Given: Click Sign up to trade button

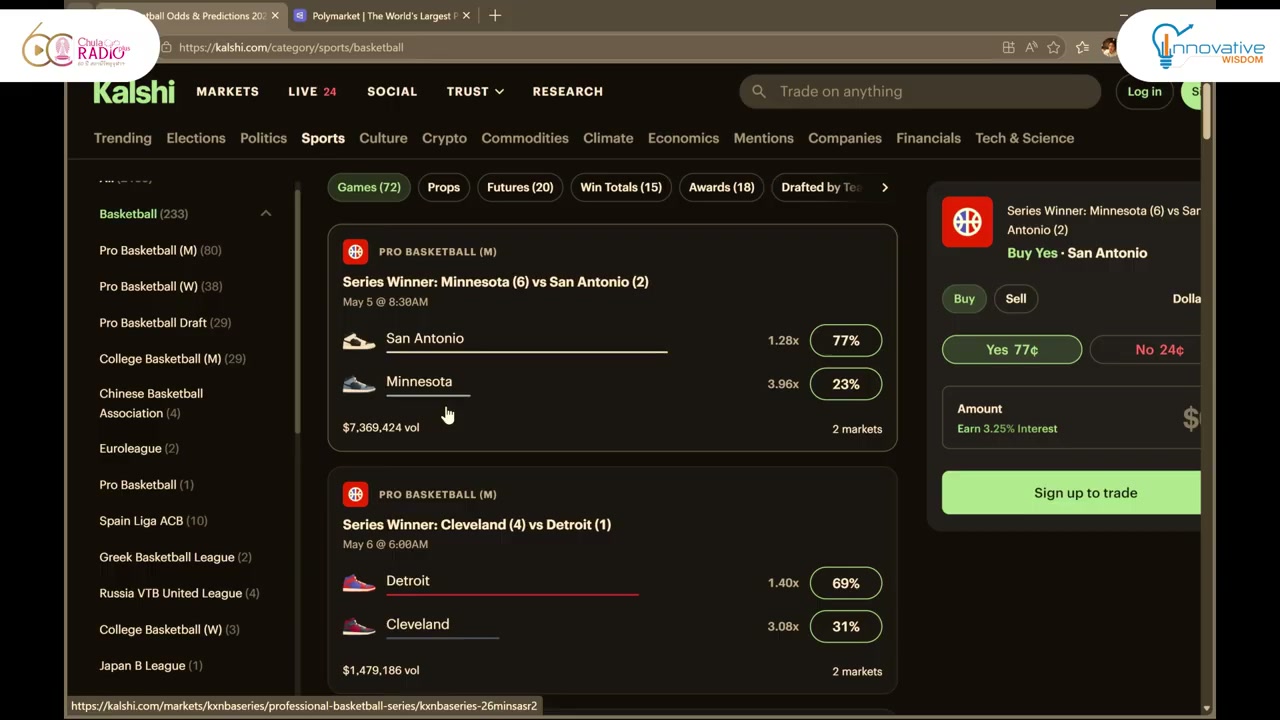Looking at the screenshot, I should click(1072, 493).
